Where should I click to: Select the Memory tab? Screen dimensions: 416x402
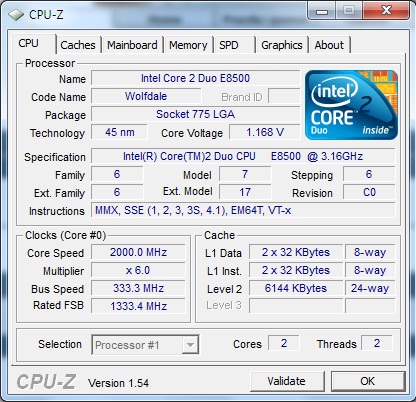[188, 45]
